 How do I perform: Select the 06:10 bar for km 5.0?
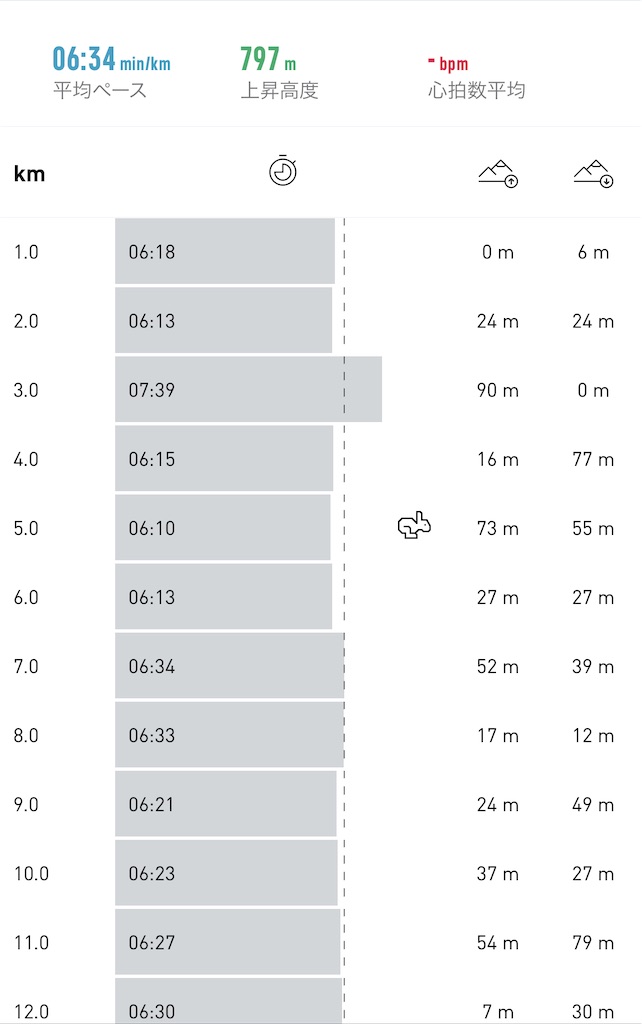[223, 528]
